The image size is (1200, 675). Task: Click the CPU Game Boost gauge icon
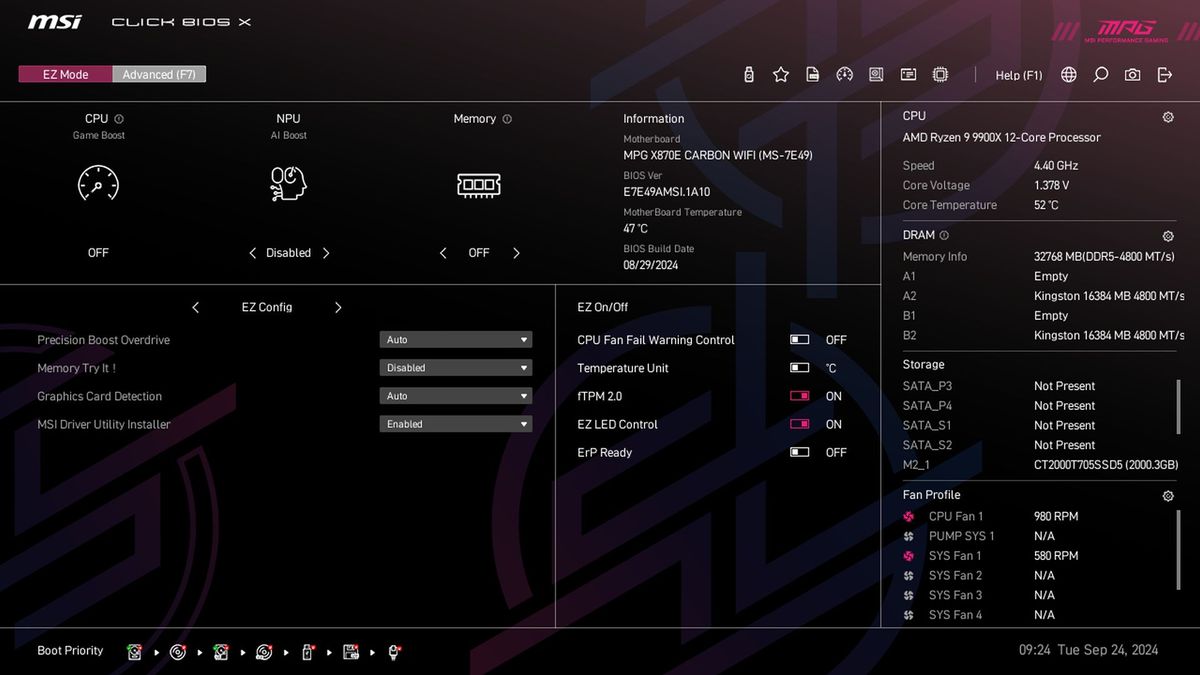pos(98,183)
